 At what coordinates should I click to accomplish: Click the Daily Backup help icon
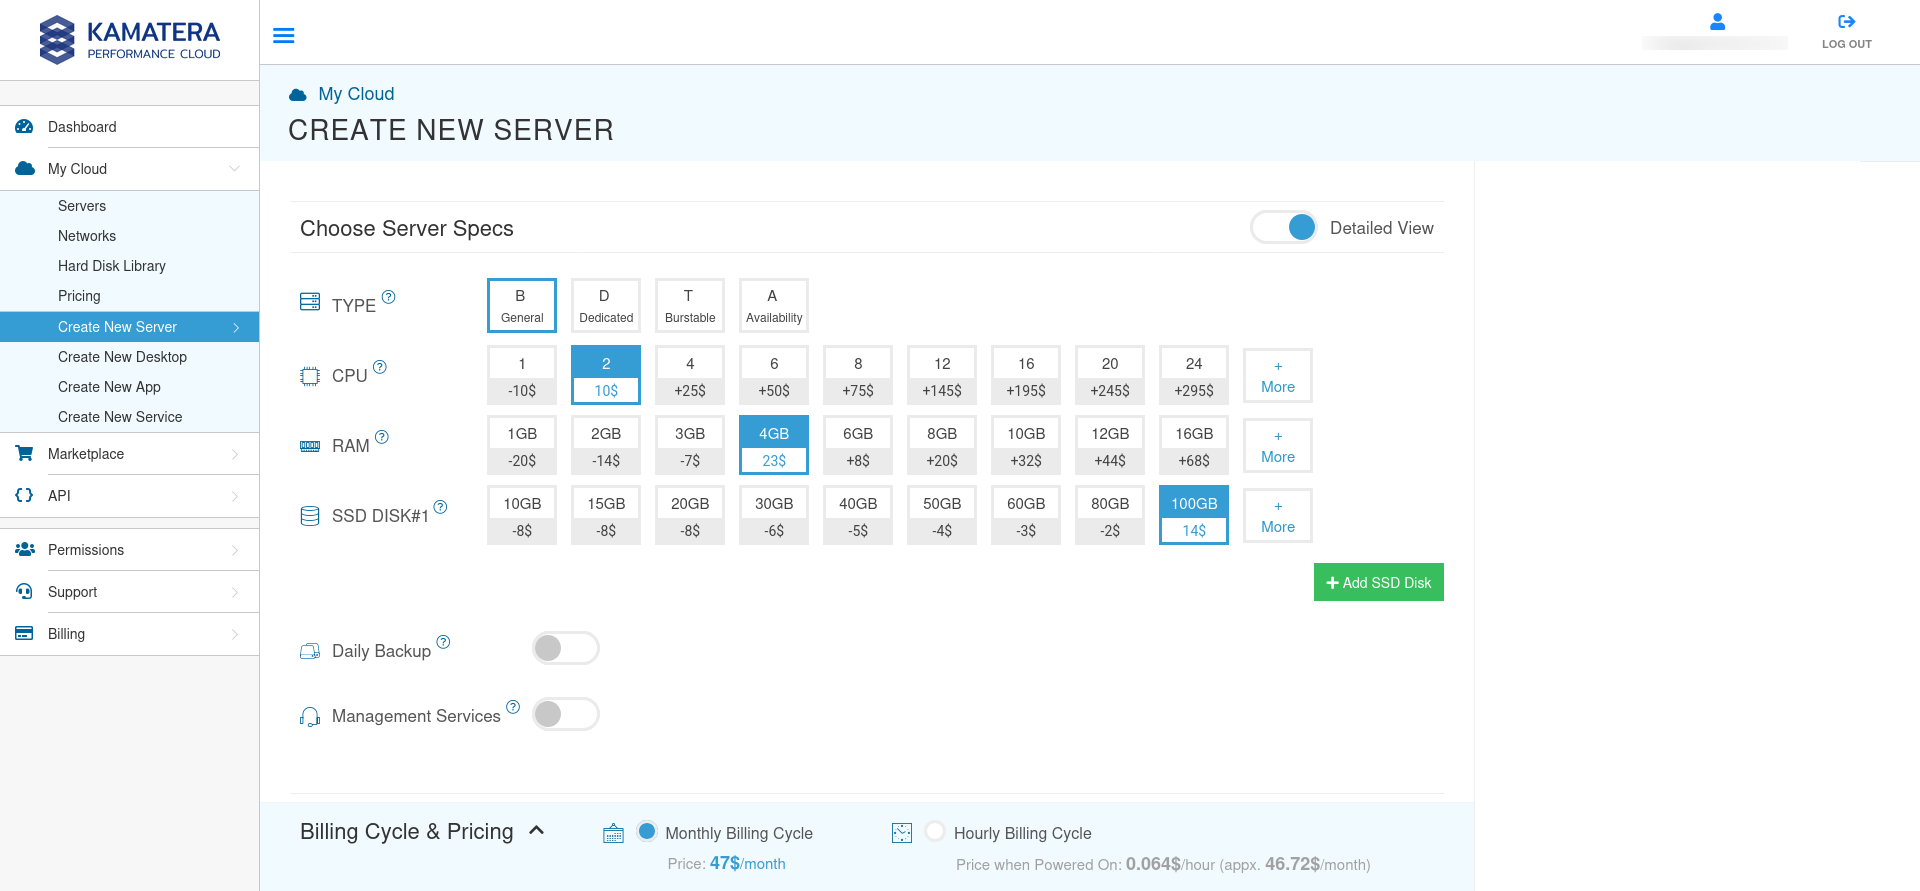444,642
